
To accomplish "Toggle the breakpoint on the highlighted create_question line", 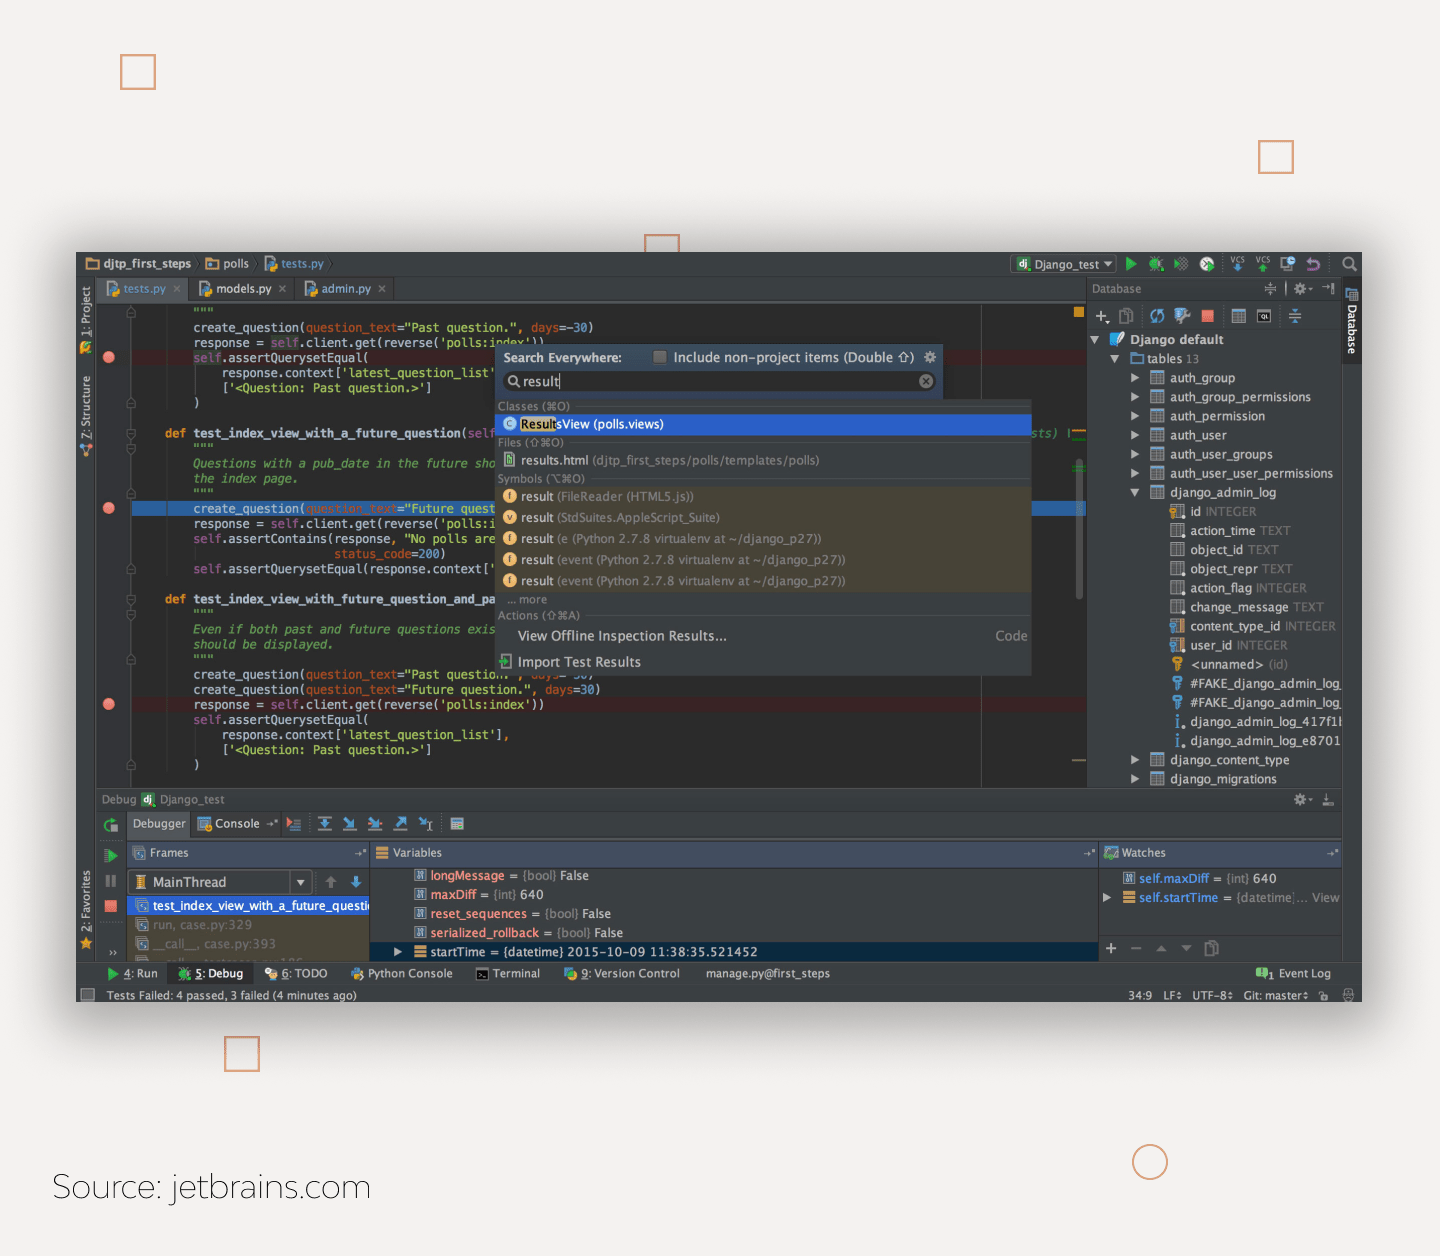I will tap(109, 508).
